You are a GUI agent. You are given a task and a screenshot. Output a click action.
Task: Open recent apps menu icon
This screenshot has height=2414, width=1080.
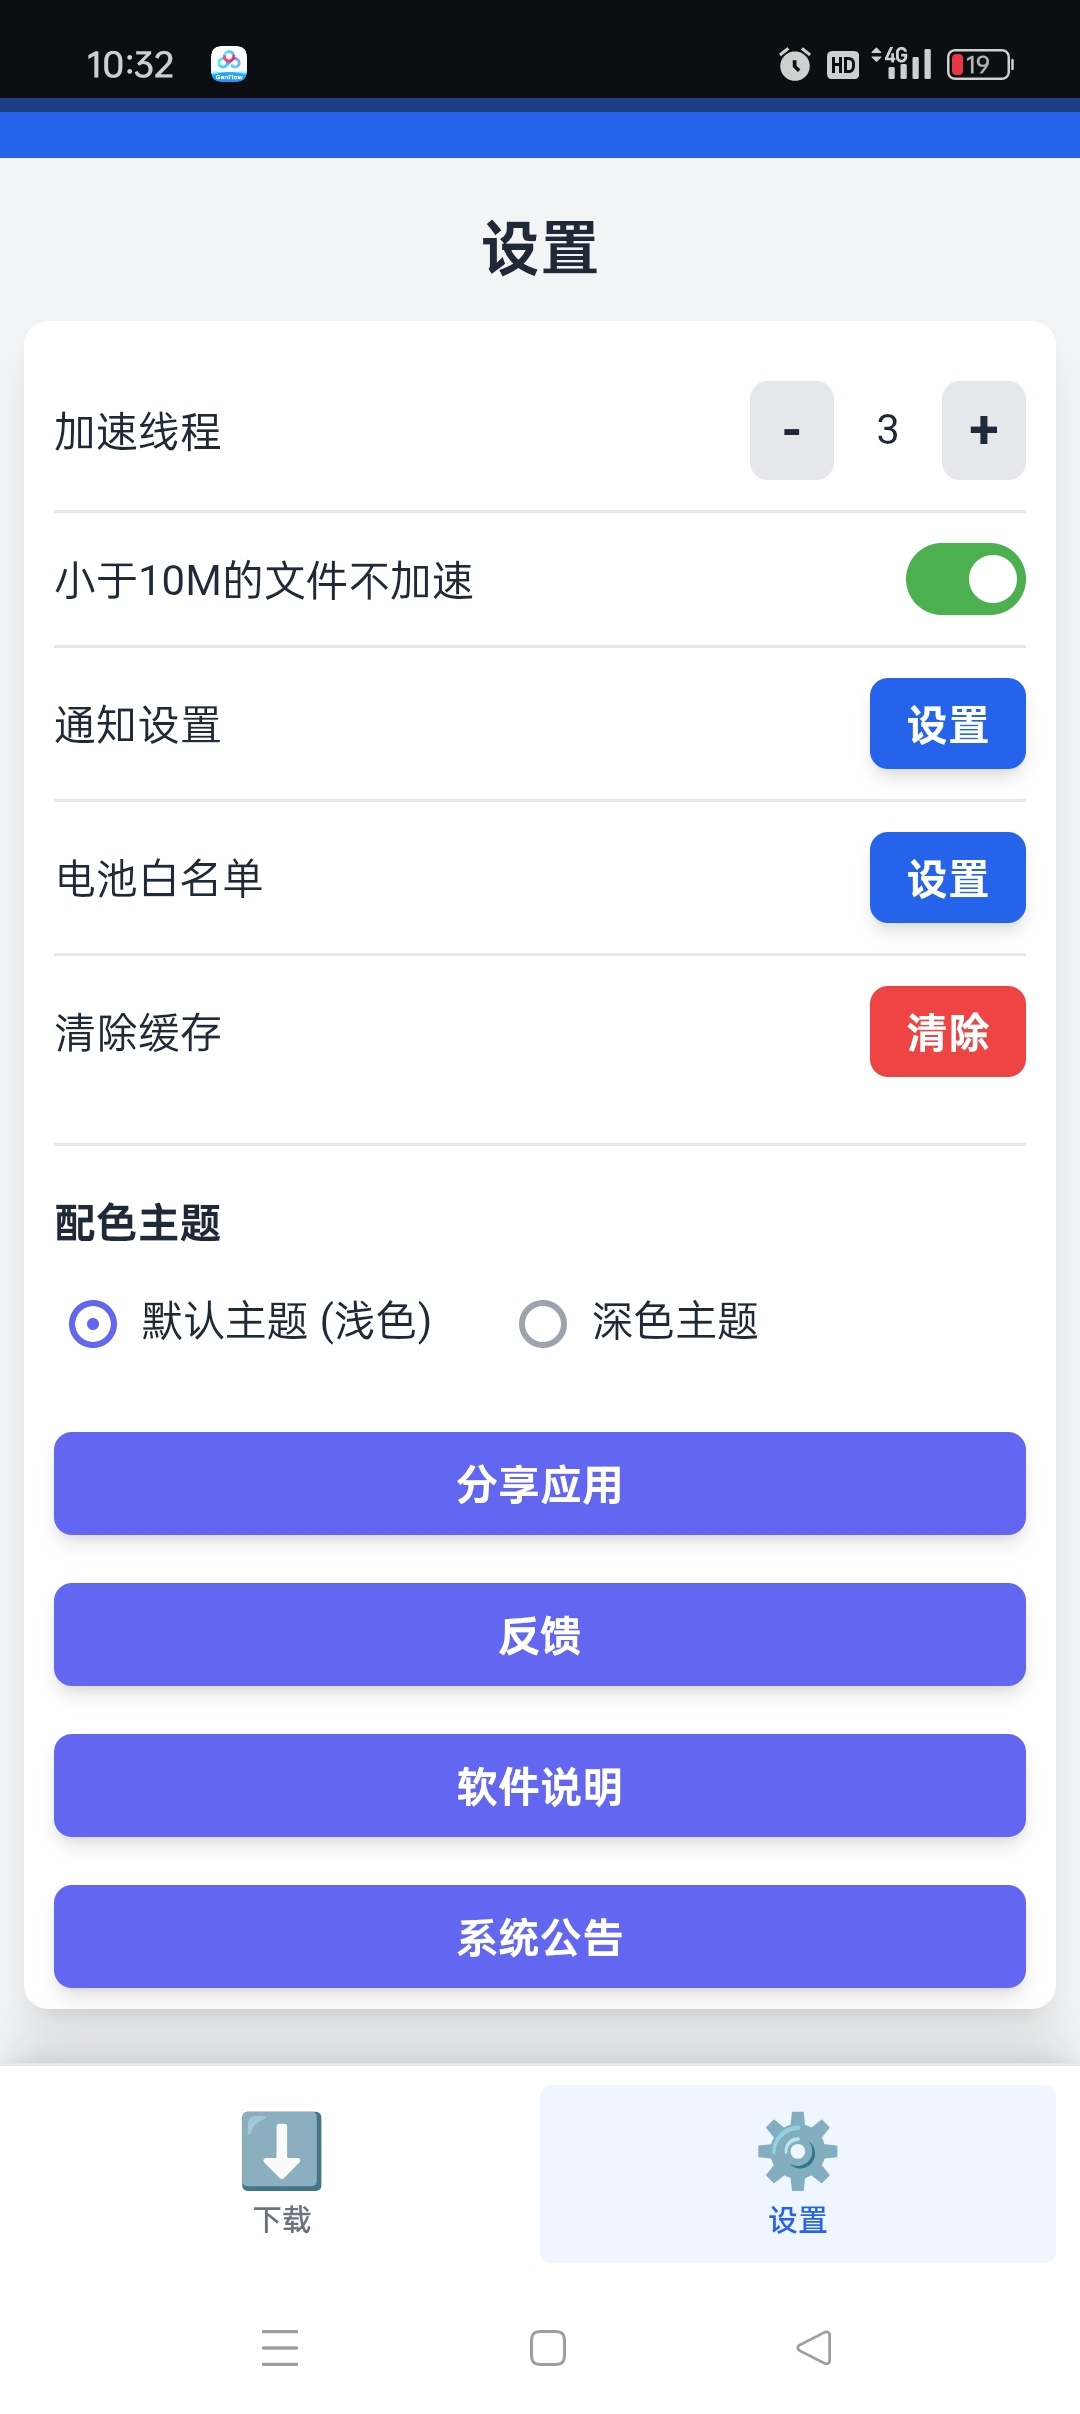click(280, 2347)
